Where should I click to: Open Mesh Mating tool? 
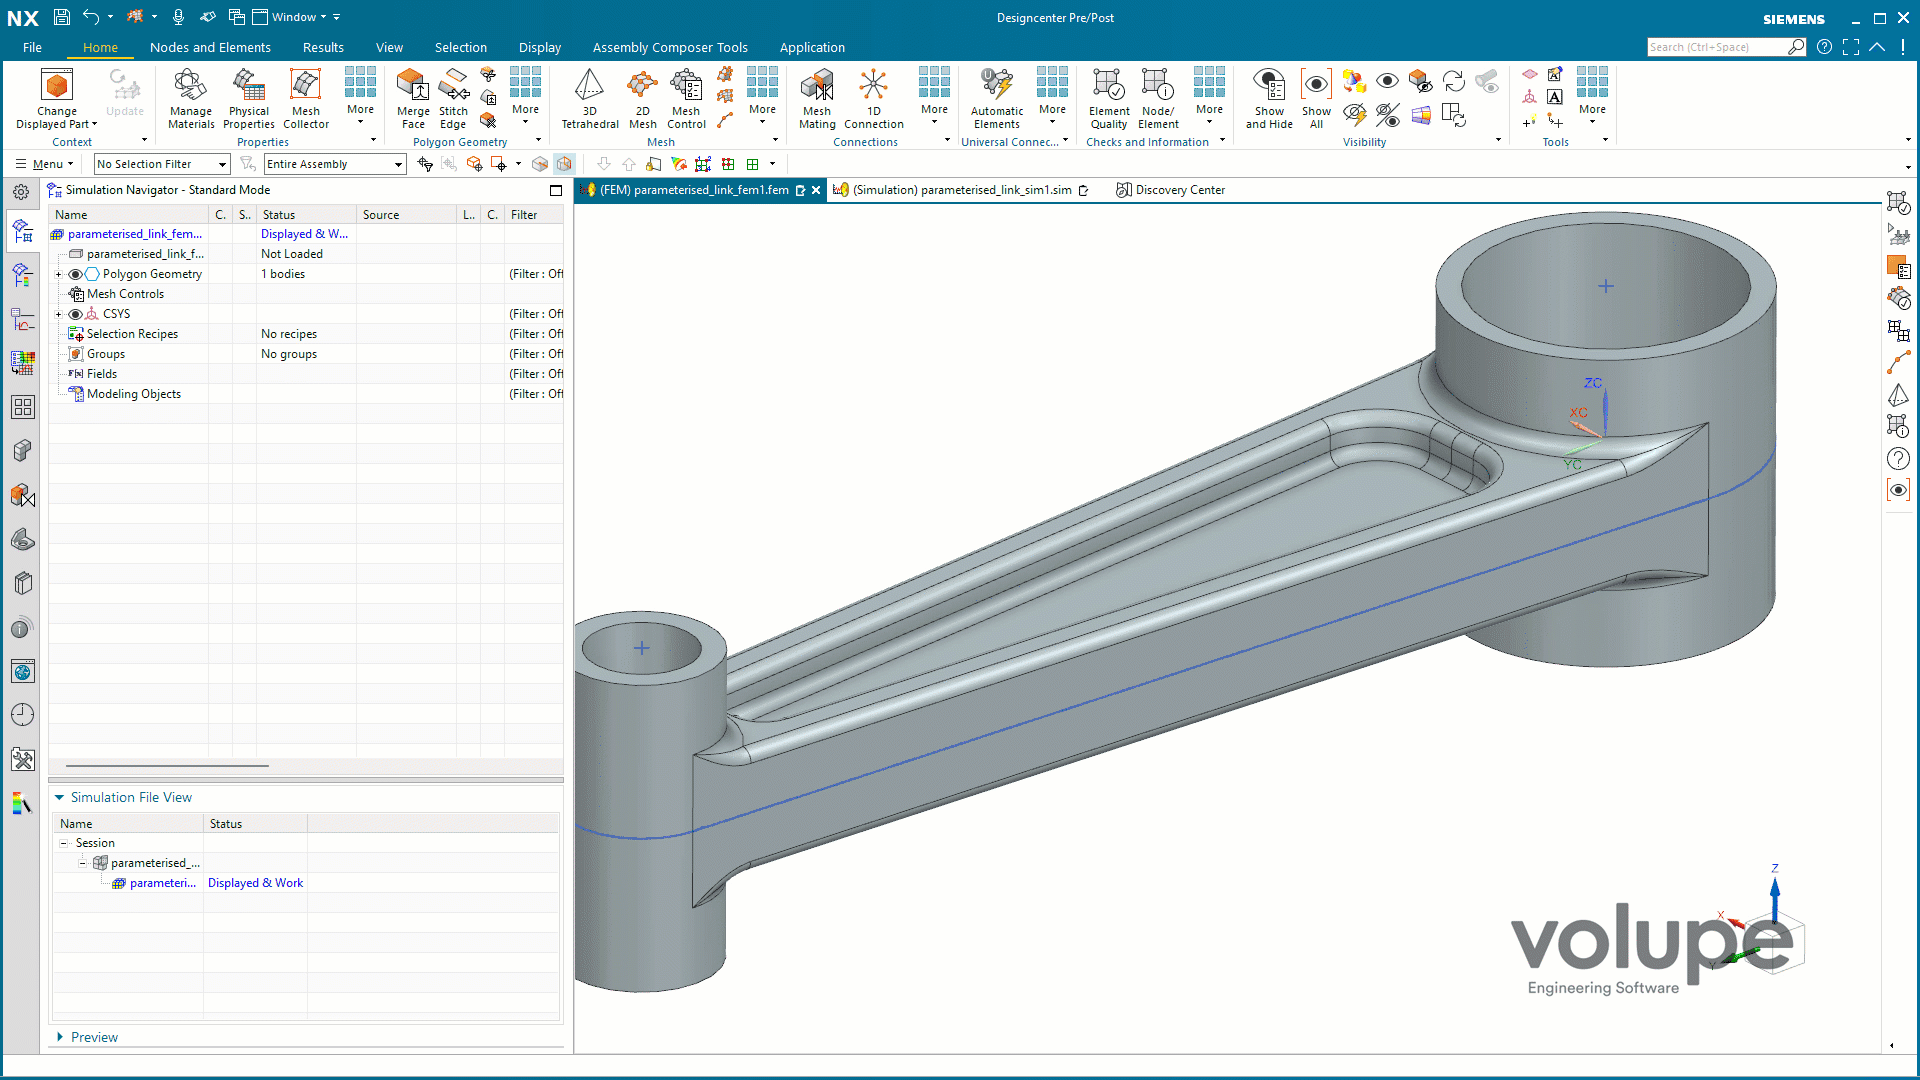817,99
